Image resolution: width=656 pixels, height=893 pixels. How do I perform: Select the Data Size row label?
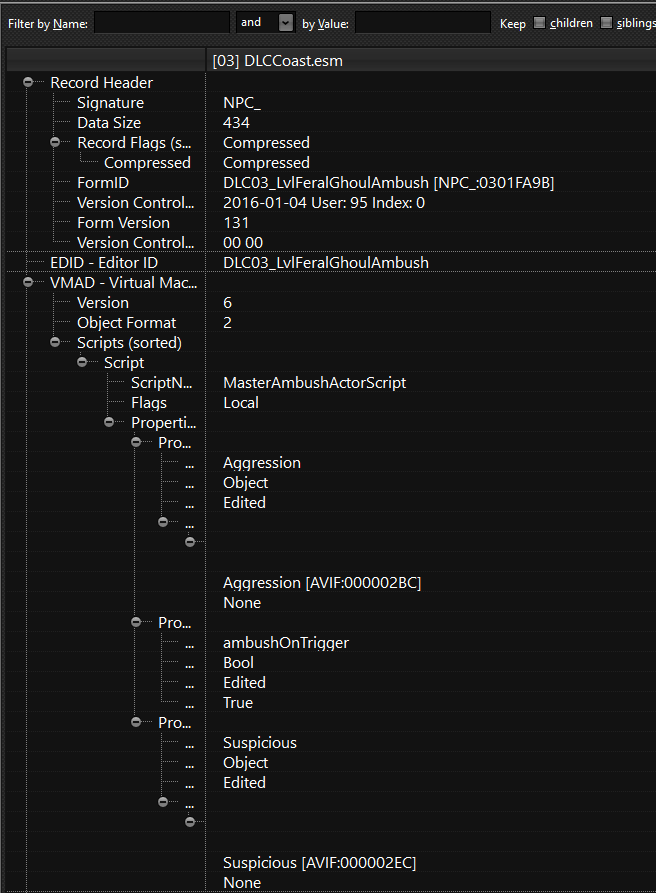109,122
